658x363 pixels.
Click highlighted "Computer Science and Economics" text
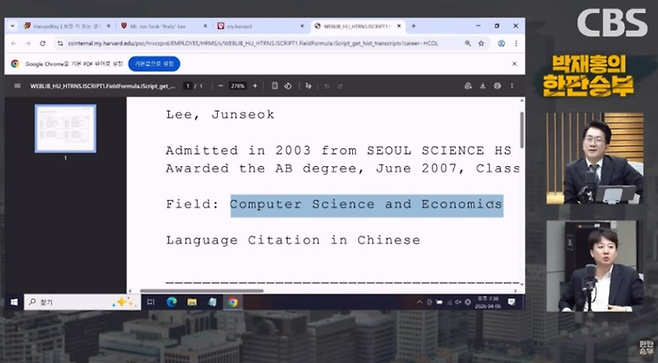coord(366,205)
